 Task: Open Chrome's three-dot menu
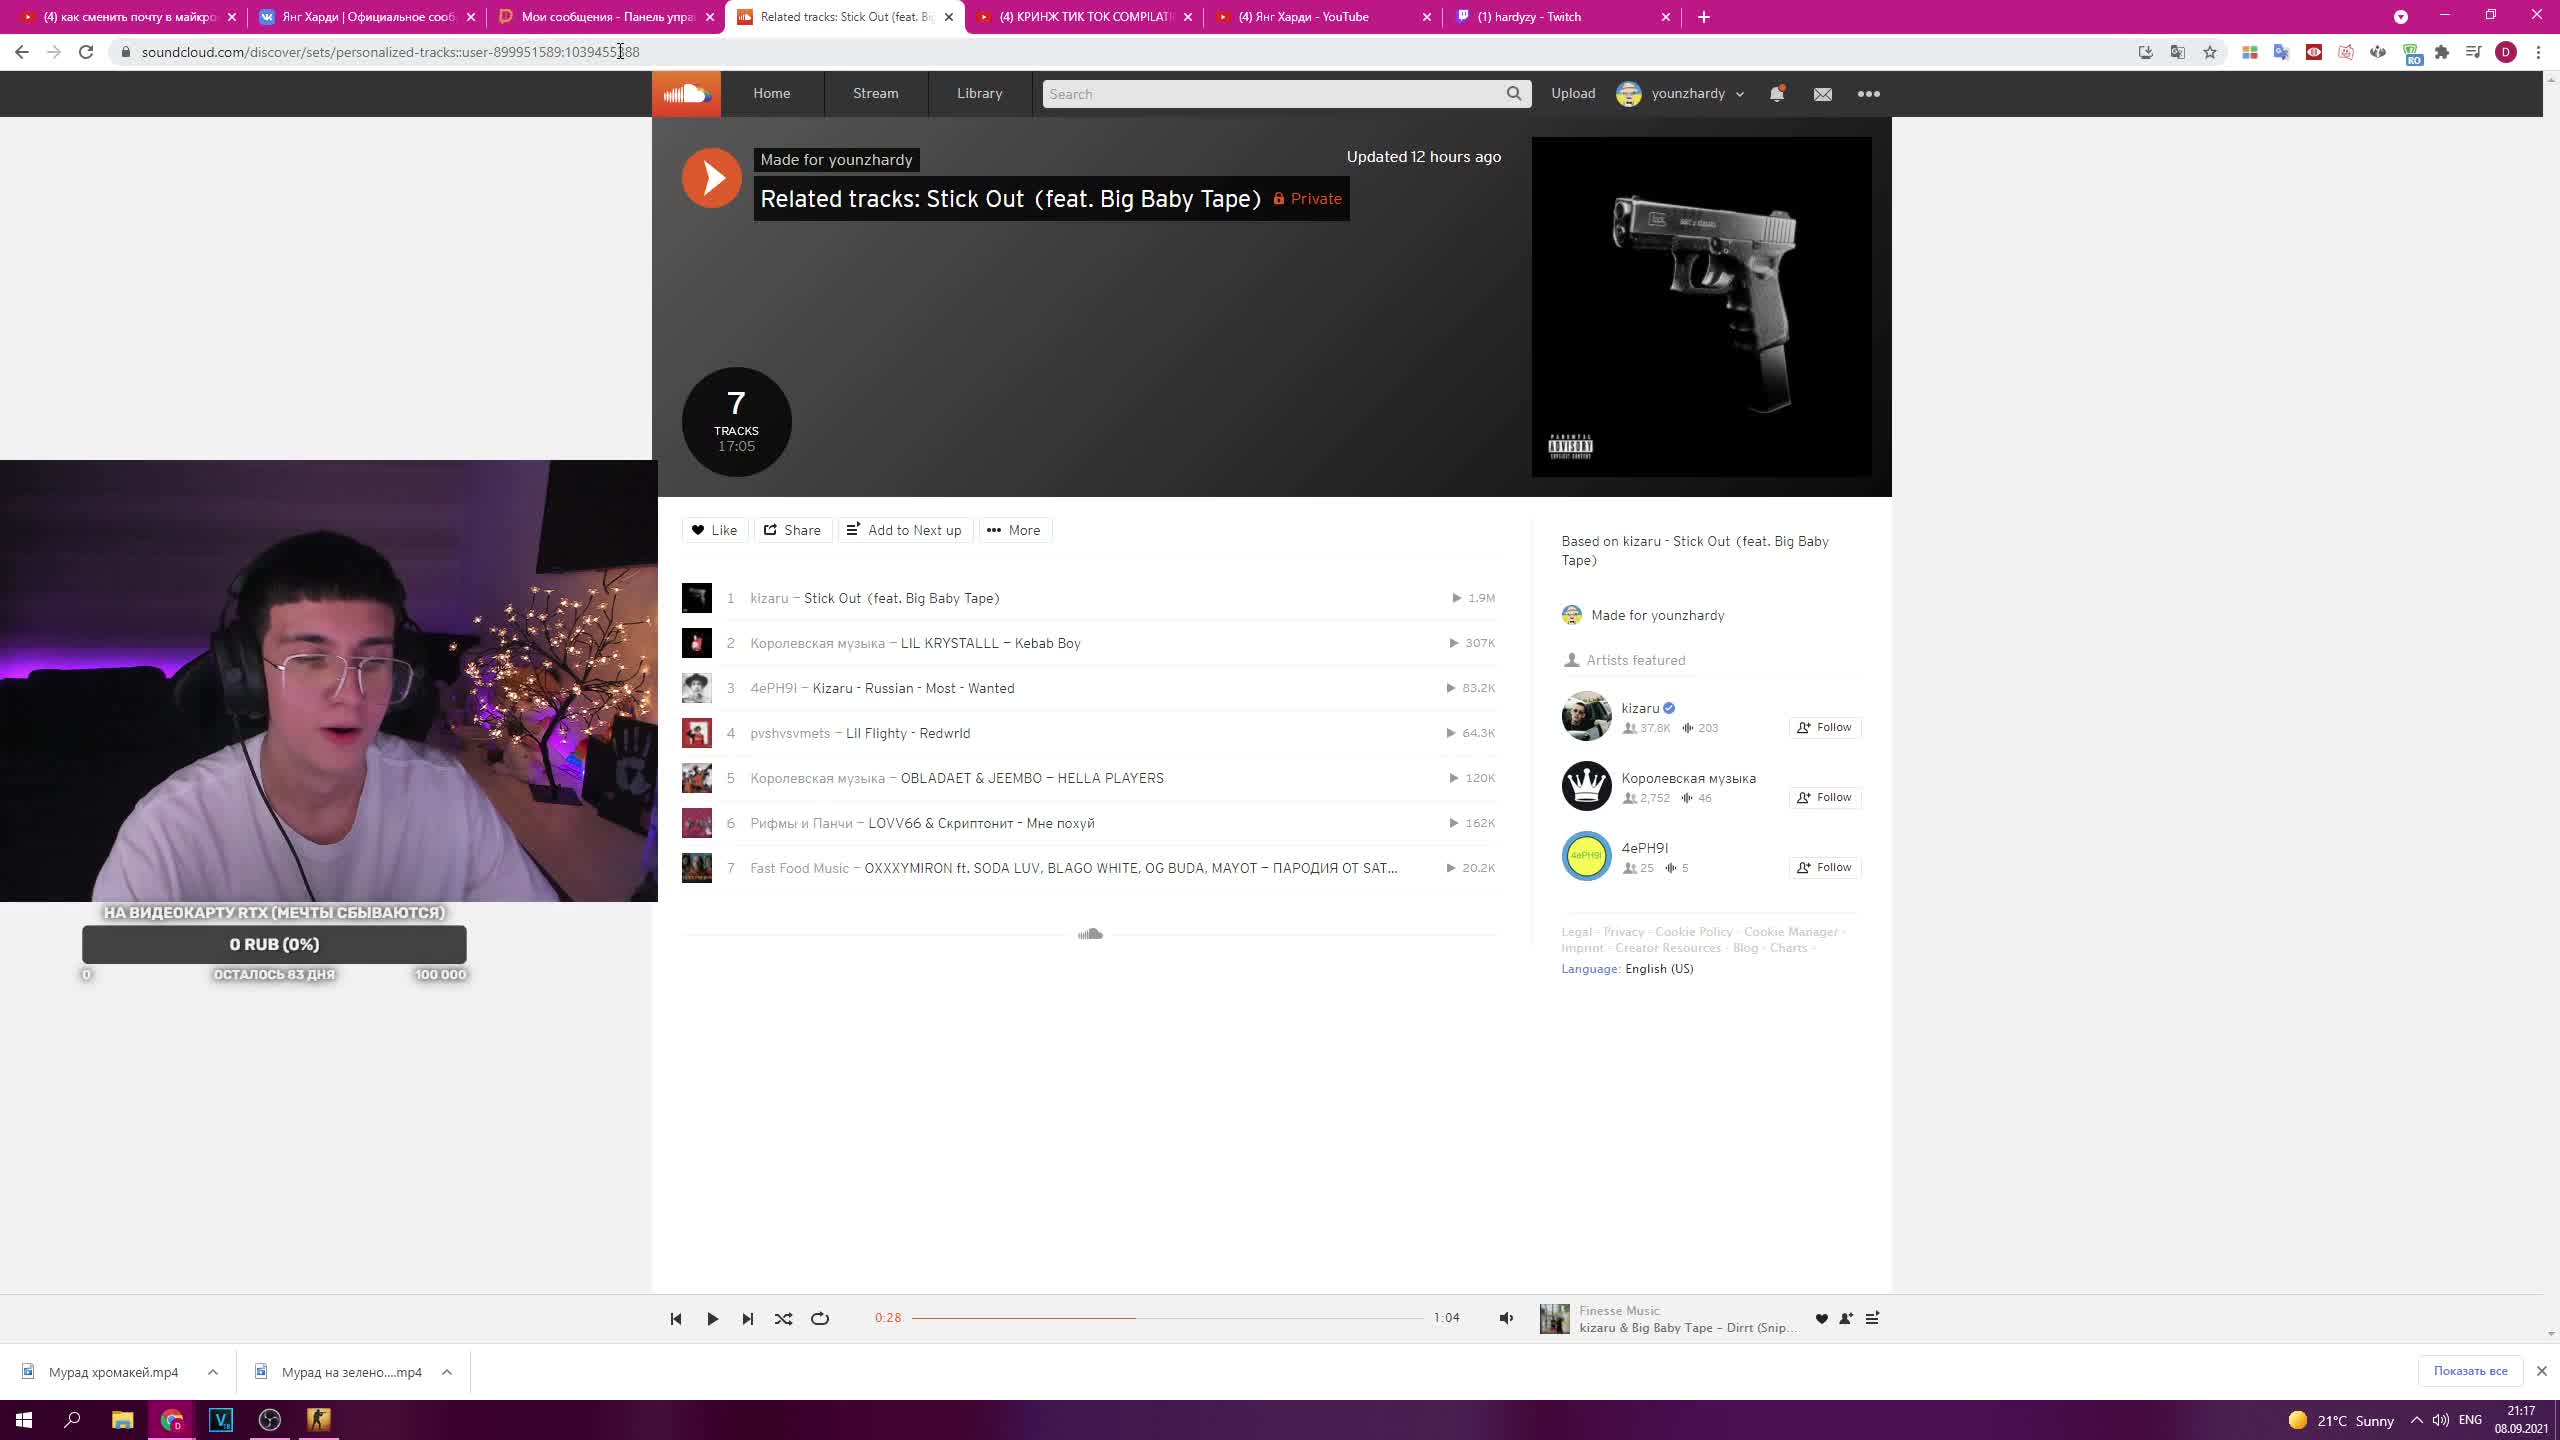2538,52
